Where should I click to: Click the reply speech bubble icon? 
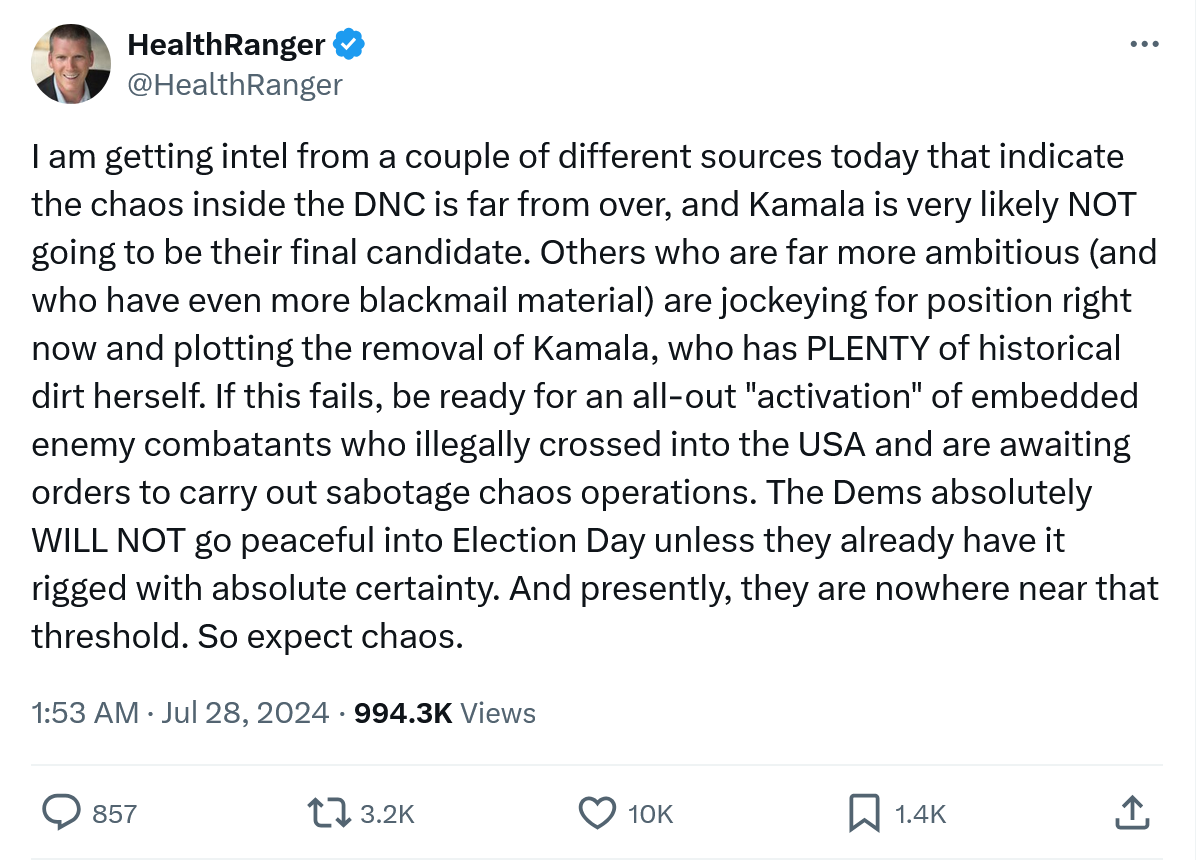(x=61, y=812)
